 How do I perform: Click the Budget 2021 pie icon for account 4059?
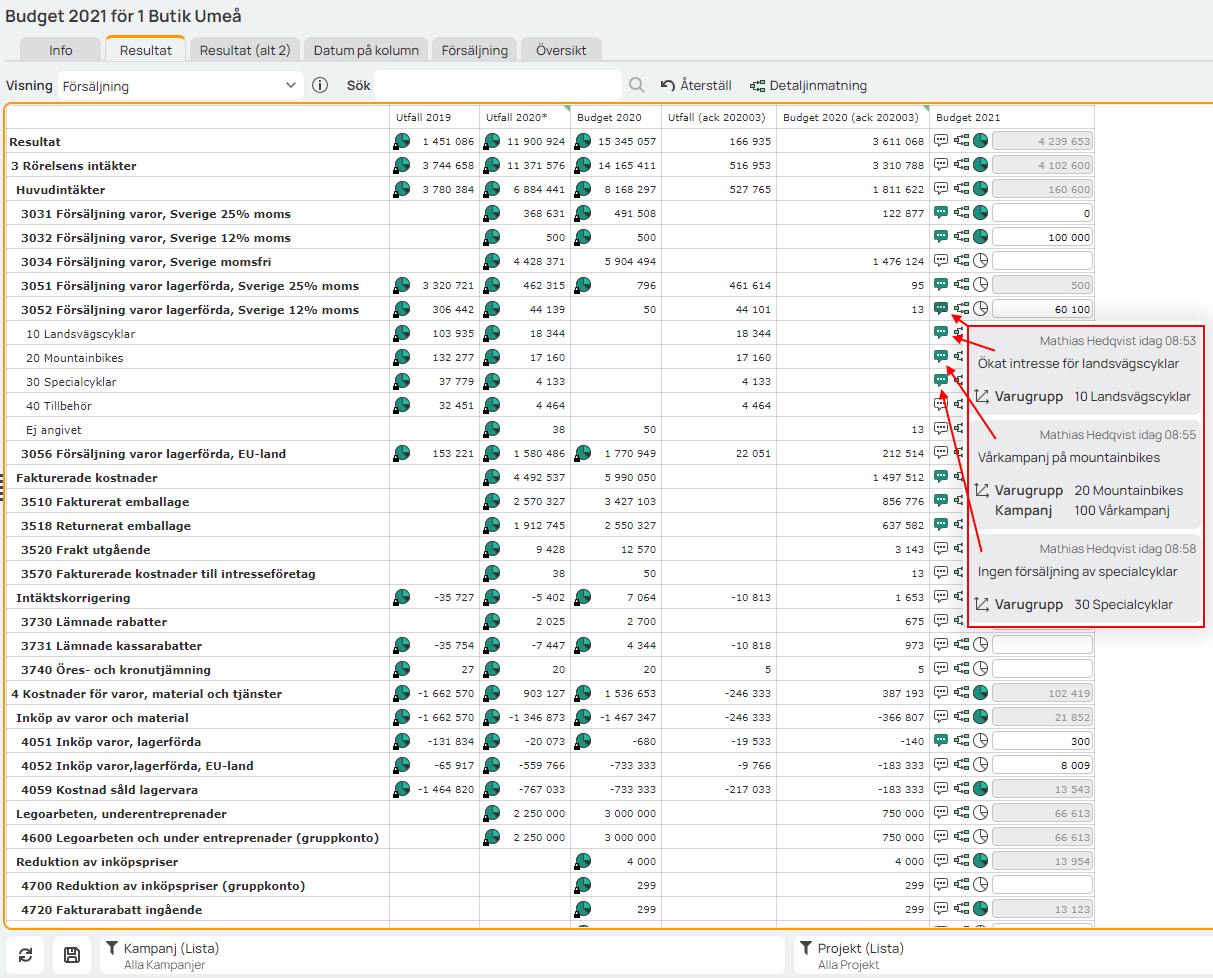pos(981,789)
